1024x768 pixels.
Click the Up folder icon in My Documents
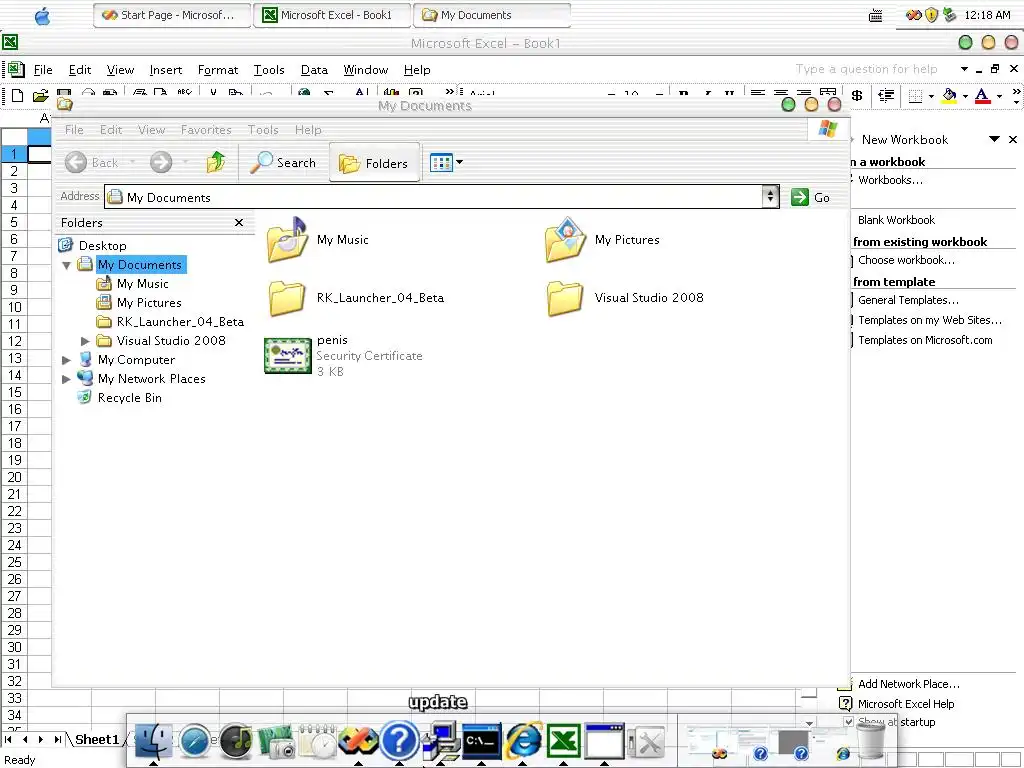click(216, 162)
